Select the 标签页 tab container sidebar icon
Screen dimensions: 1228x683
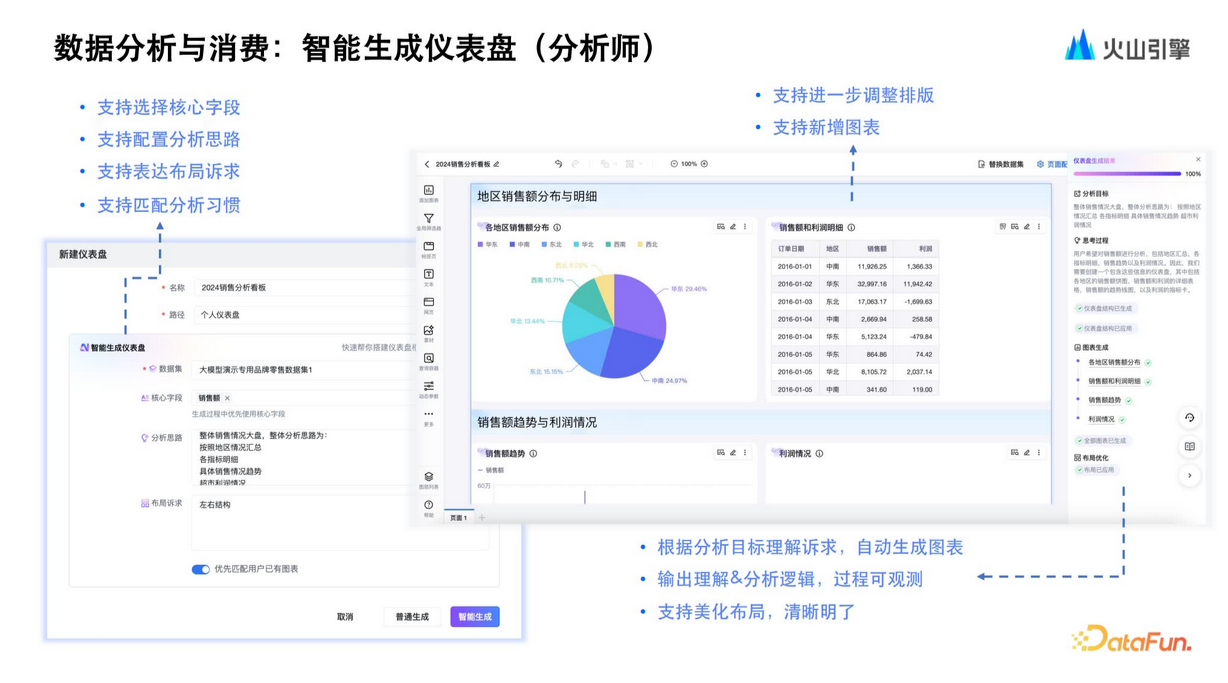click(x=428, y=246)
